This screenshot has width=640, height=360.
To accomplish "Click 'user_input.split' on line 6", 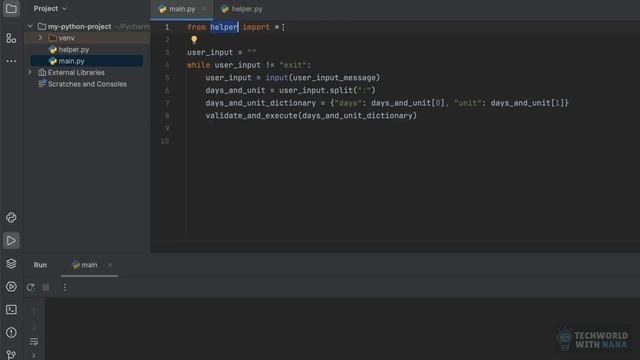I will point(316,90).
